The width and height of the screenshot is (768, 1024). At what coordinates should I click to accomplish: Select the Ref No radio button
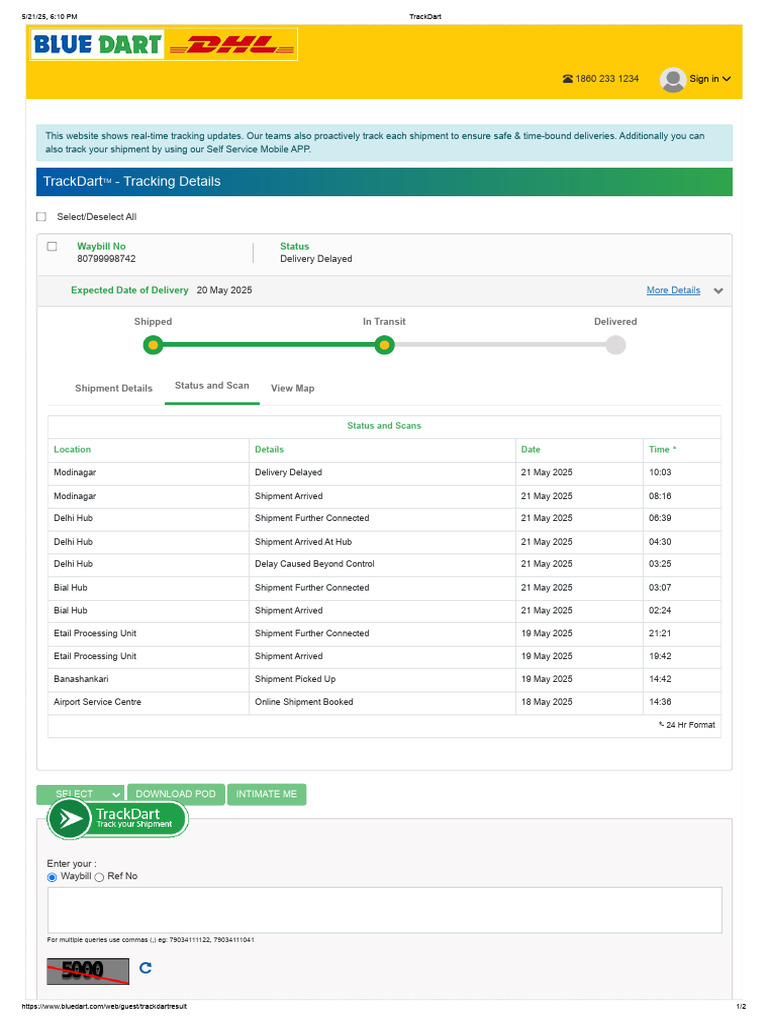[99, 877]
